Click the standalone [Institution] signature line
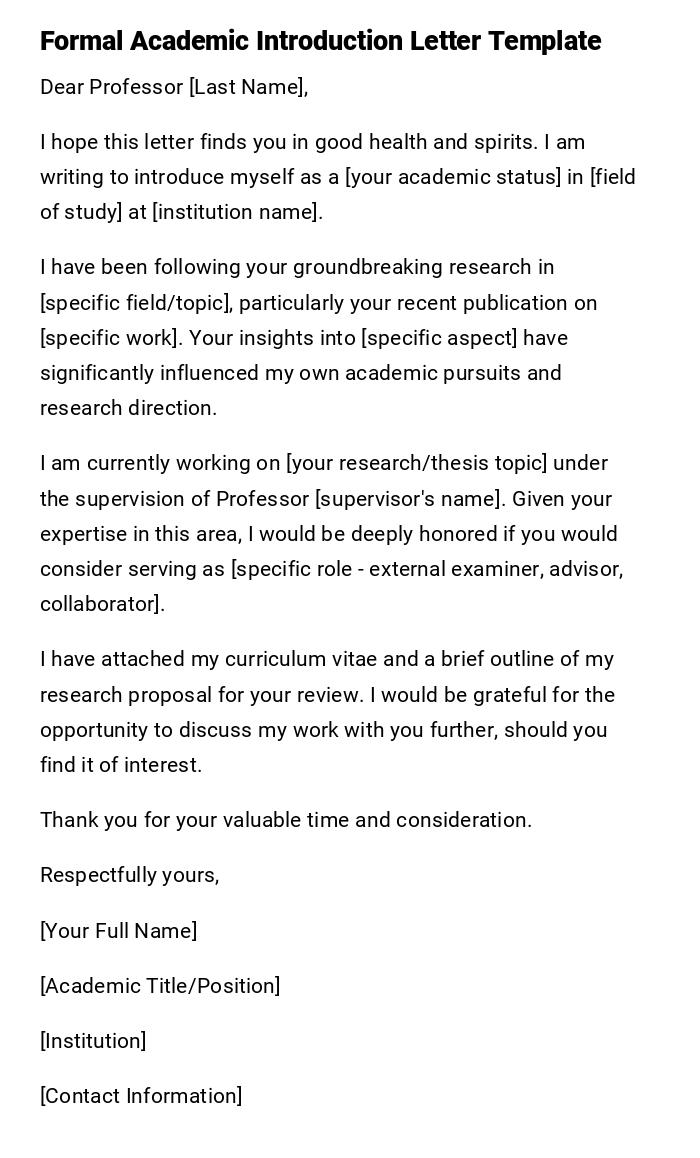This screenshot has width=700, height=1158. pos(93,1041)
